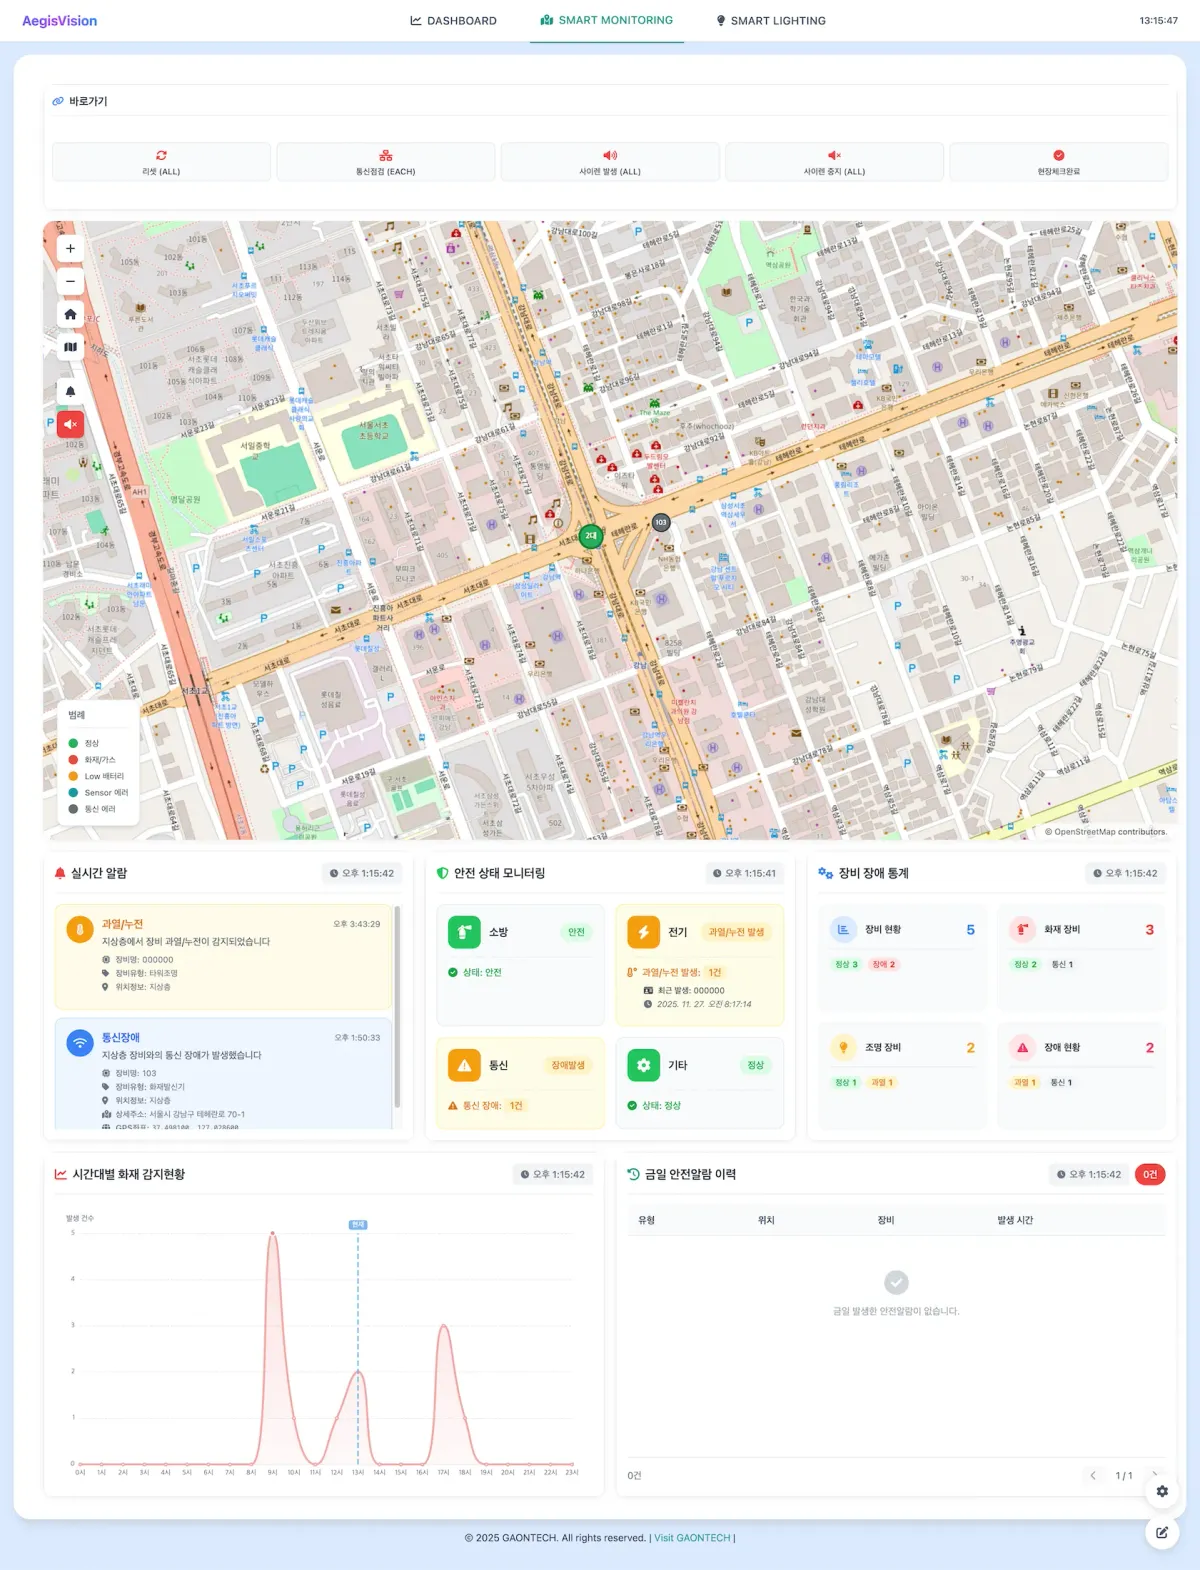
Task: Stop sirens with 사이렌 중지 (ALL)
Action: tap(834, 162)
